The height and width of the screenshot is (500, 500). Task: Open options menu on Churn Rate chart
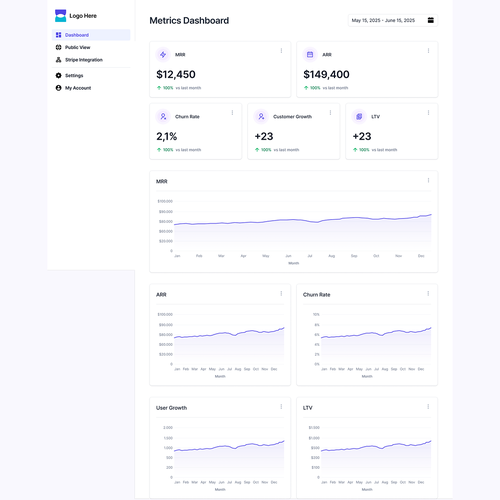(428, 293)
